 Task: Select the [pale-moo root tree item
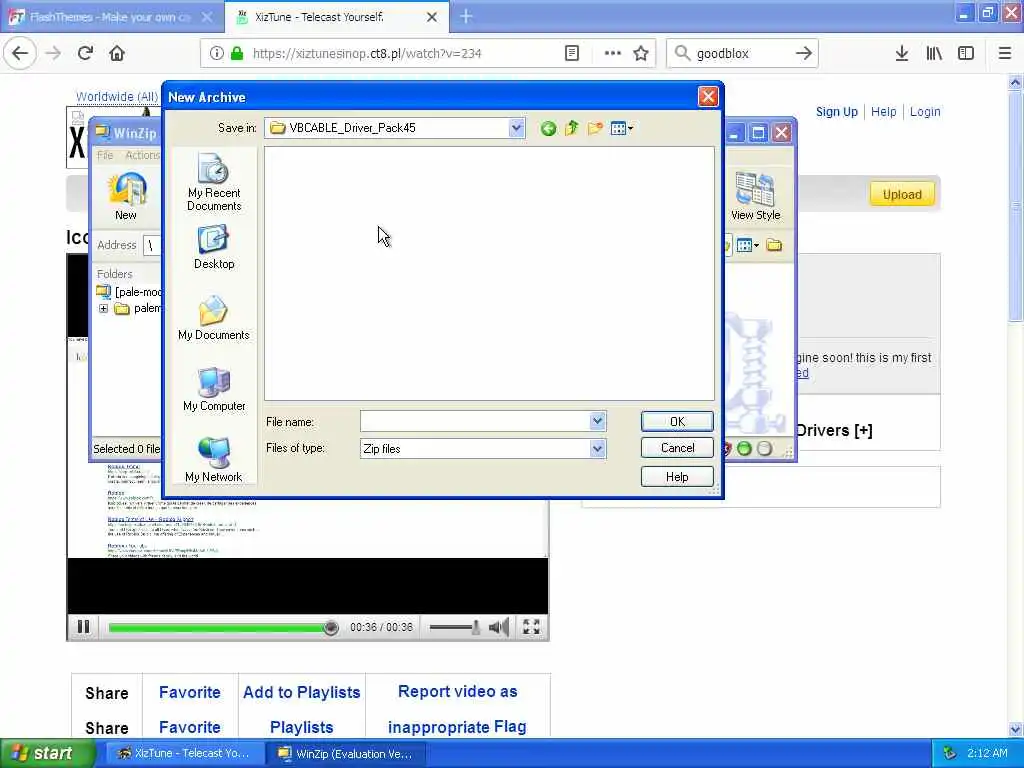pos(129,292)
